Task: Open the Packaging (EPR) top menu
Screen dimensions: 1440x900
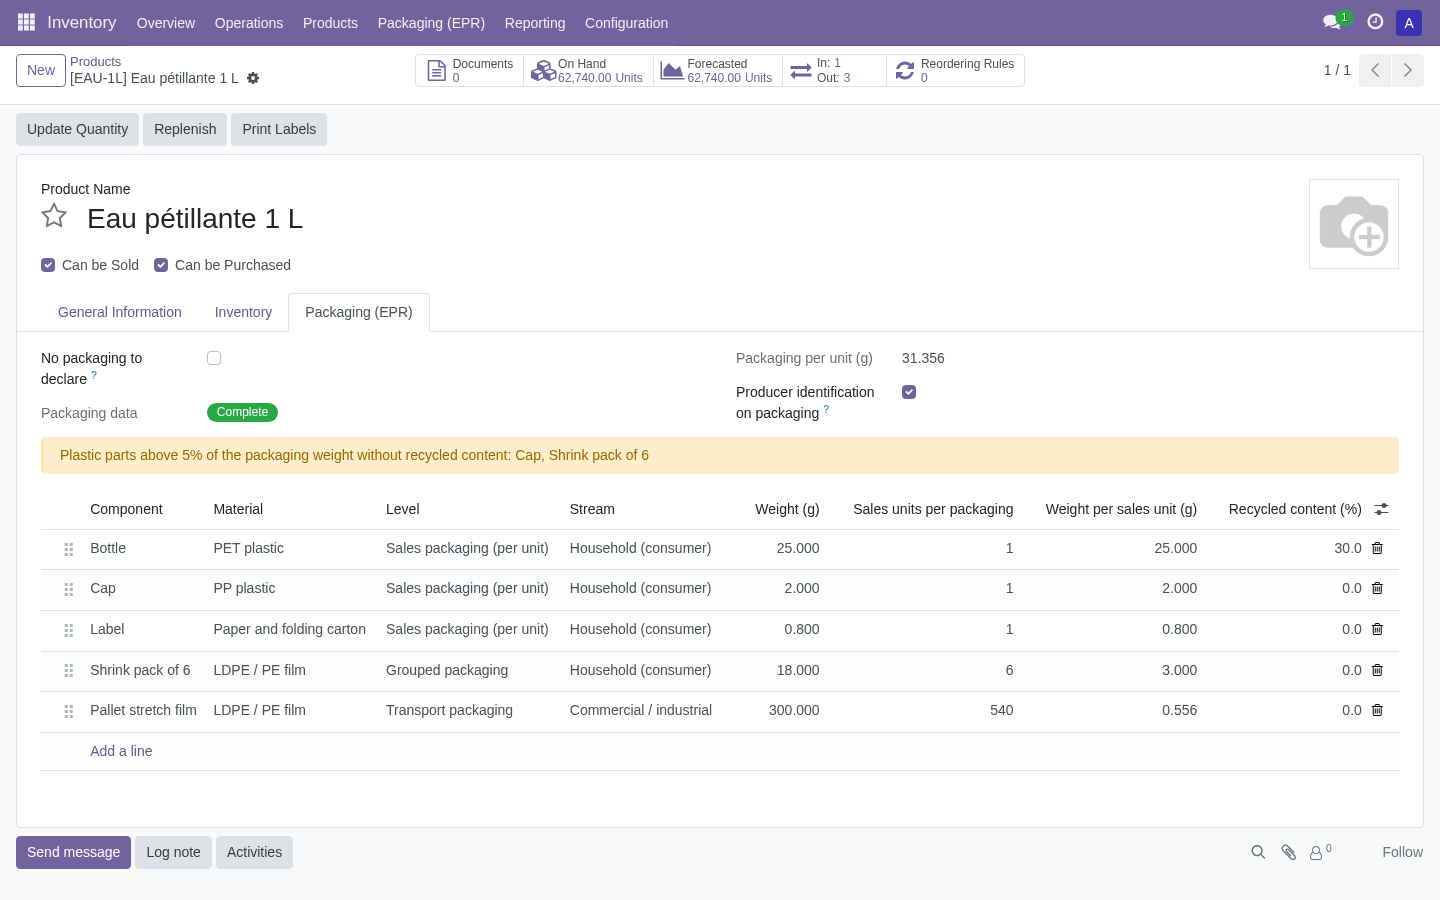Action: tap(431, 23)
